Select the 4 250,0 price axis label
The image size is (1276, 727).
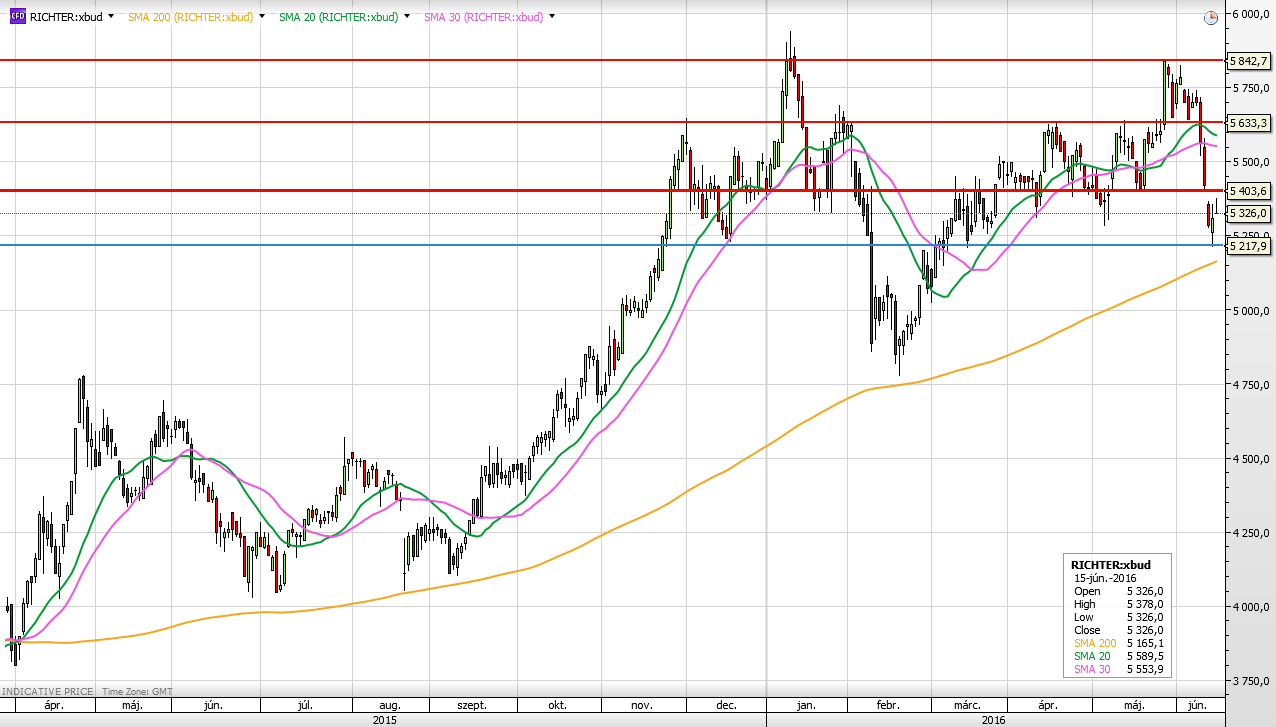[1250, 533]
